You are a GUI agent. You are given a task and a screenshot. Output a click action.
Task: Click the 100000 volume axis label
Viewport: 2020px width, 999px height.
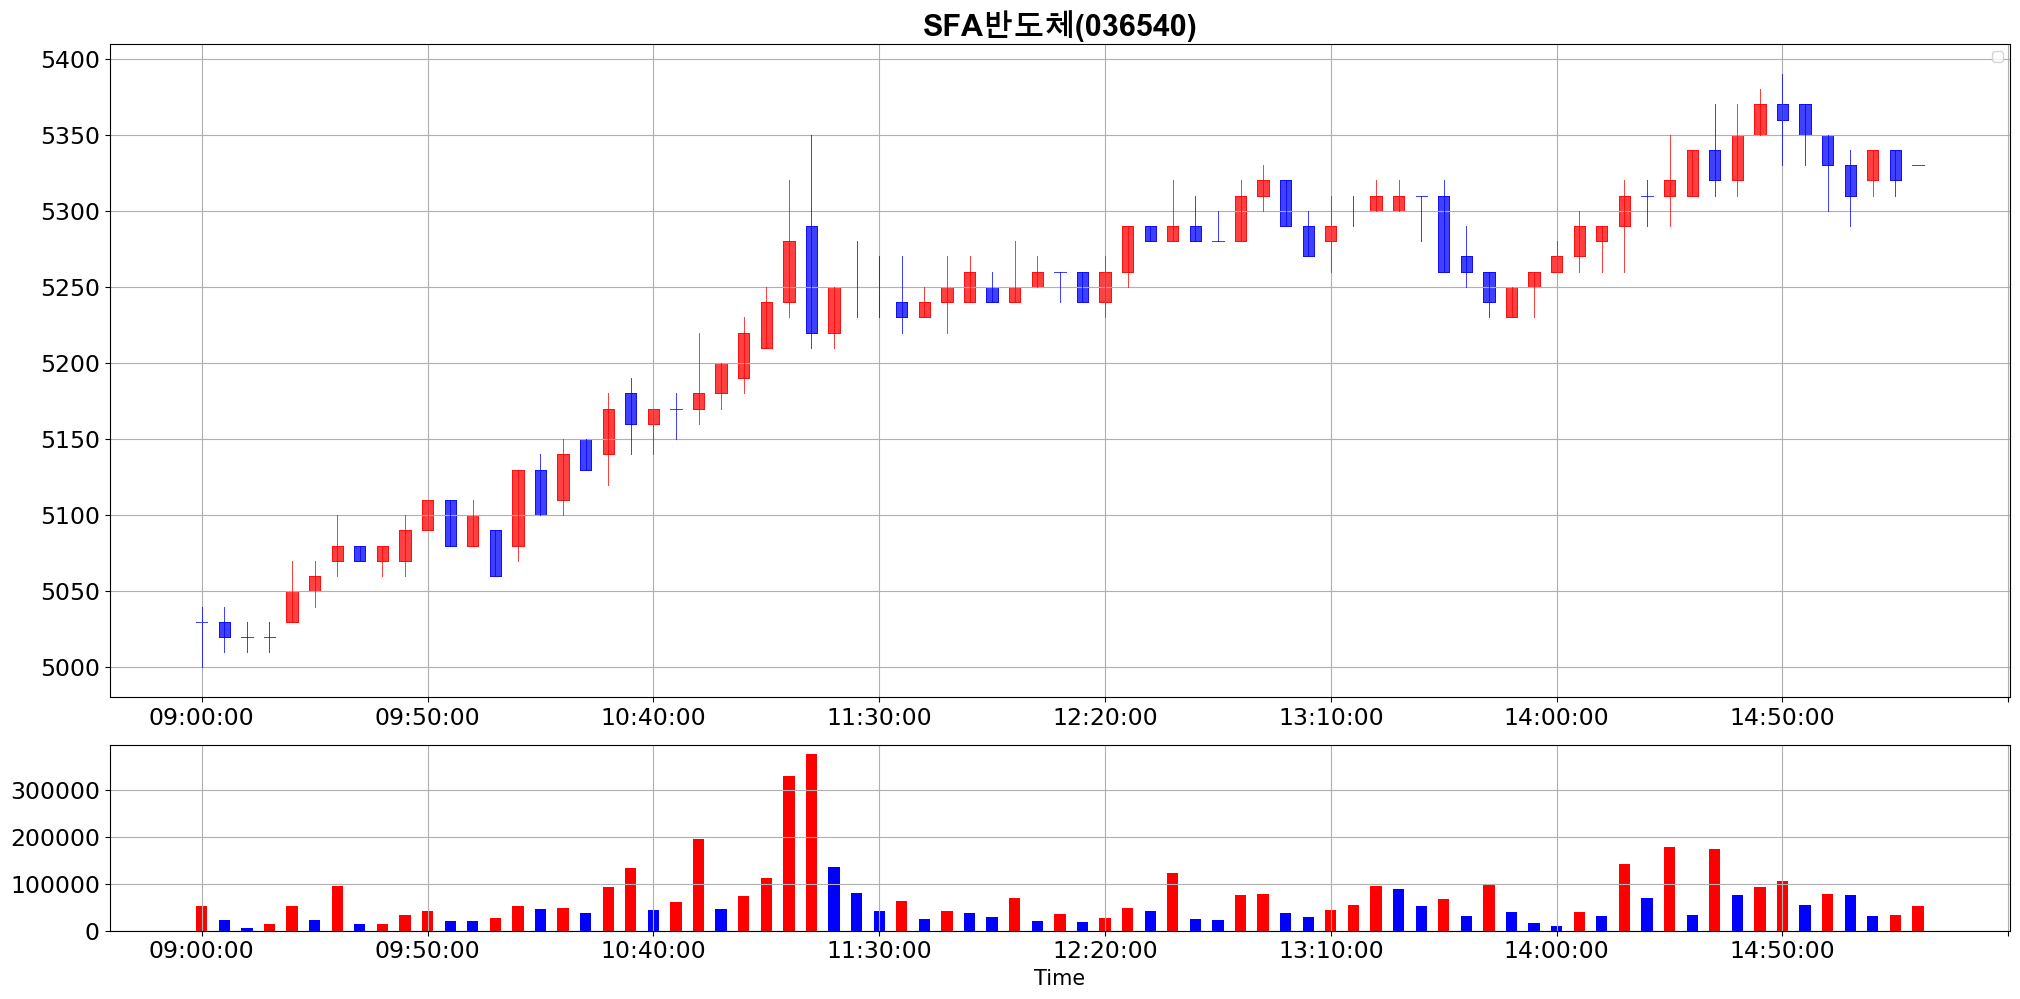pos(56,885)
